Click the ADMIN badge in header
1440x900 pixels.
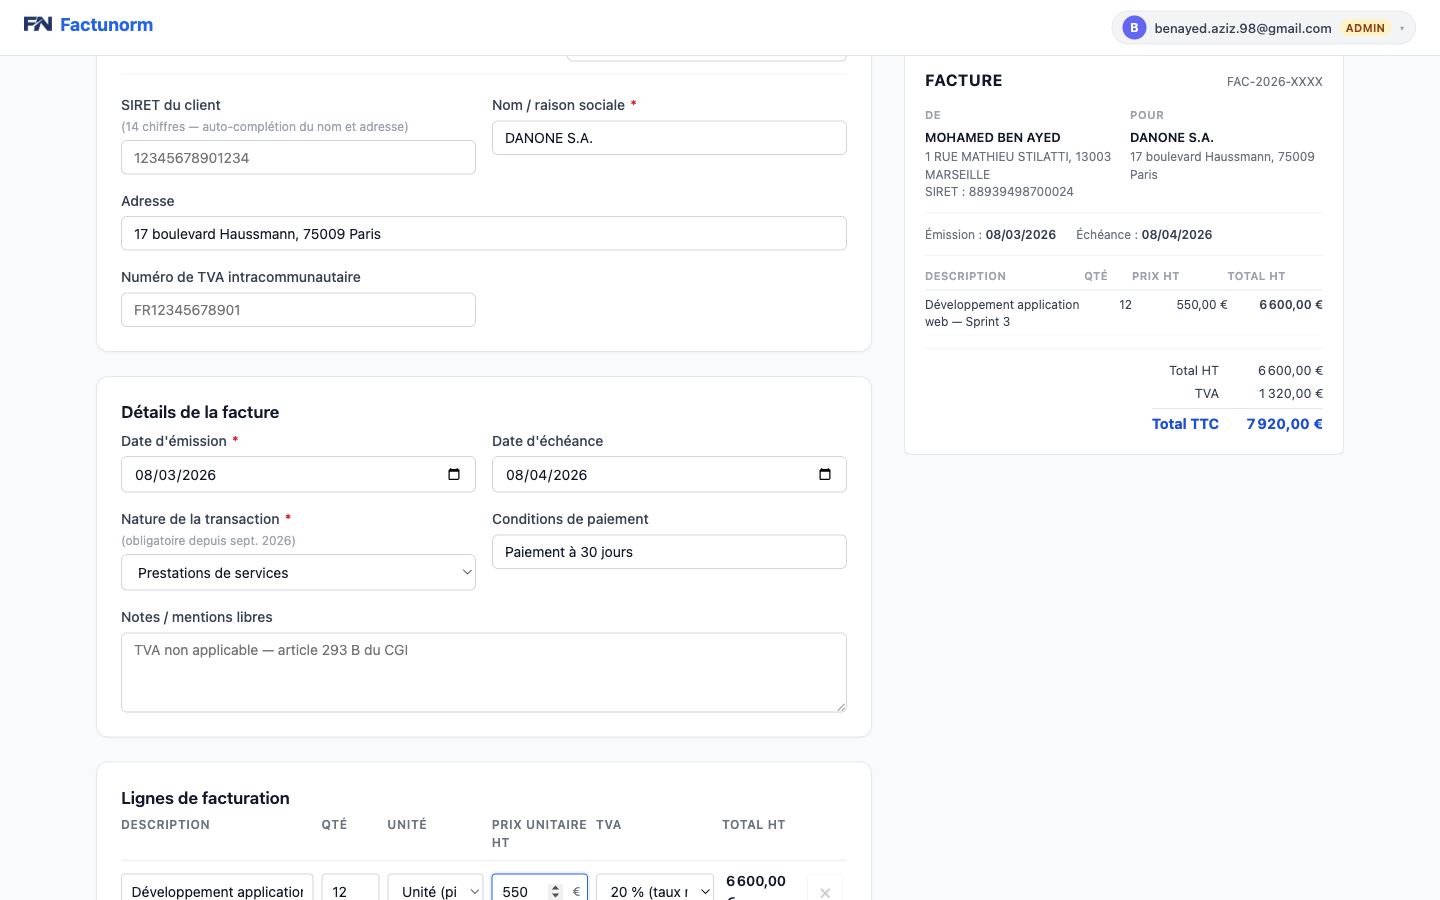point(1365,28)
